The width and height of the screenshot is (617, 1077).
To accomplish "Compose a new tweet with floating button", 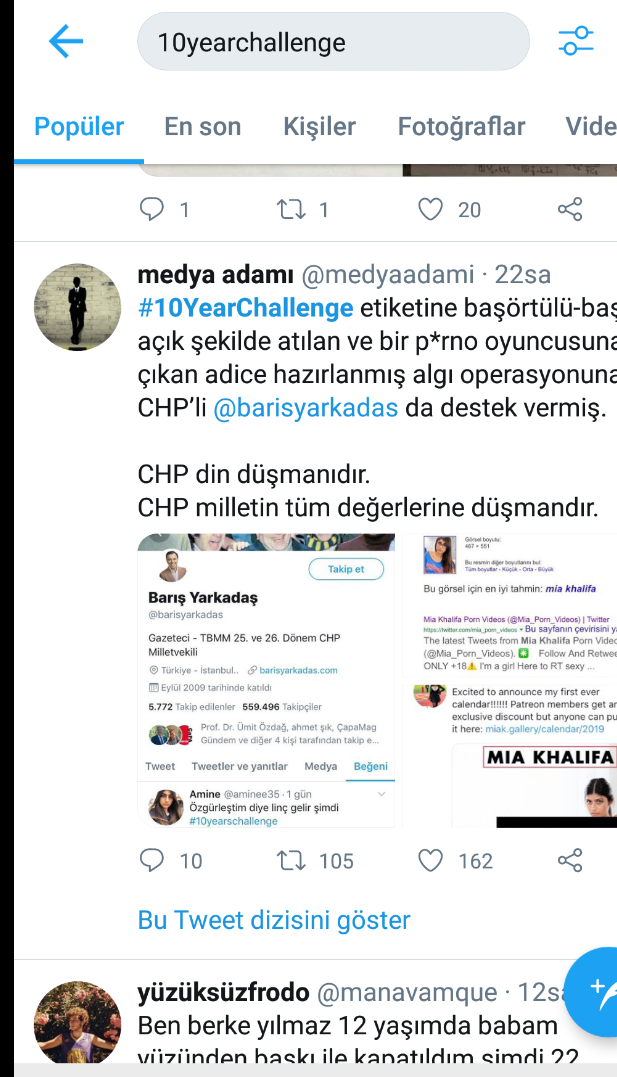I will tap(592, 991).
